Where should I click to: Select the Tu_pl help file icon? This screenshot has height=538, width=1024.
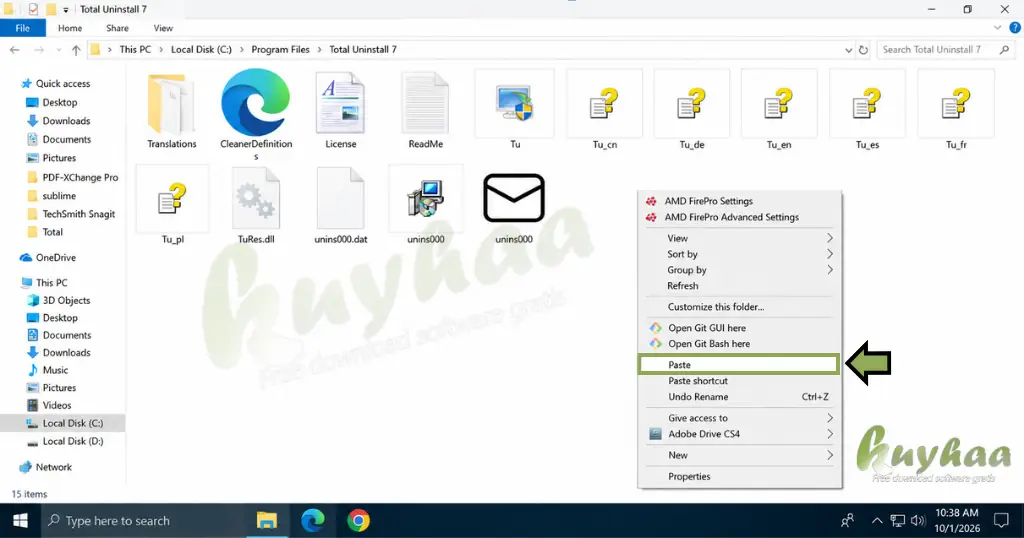(172, 199)
